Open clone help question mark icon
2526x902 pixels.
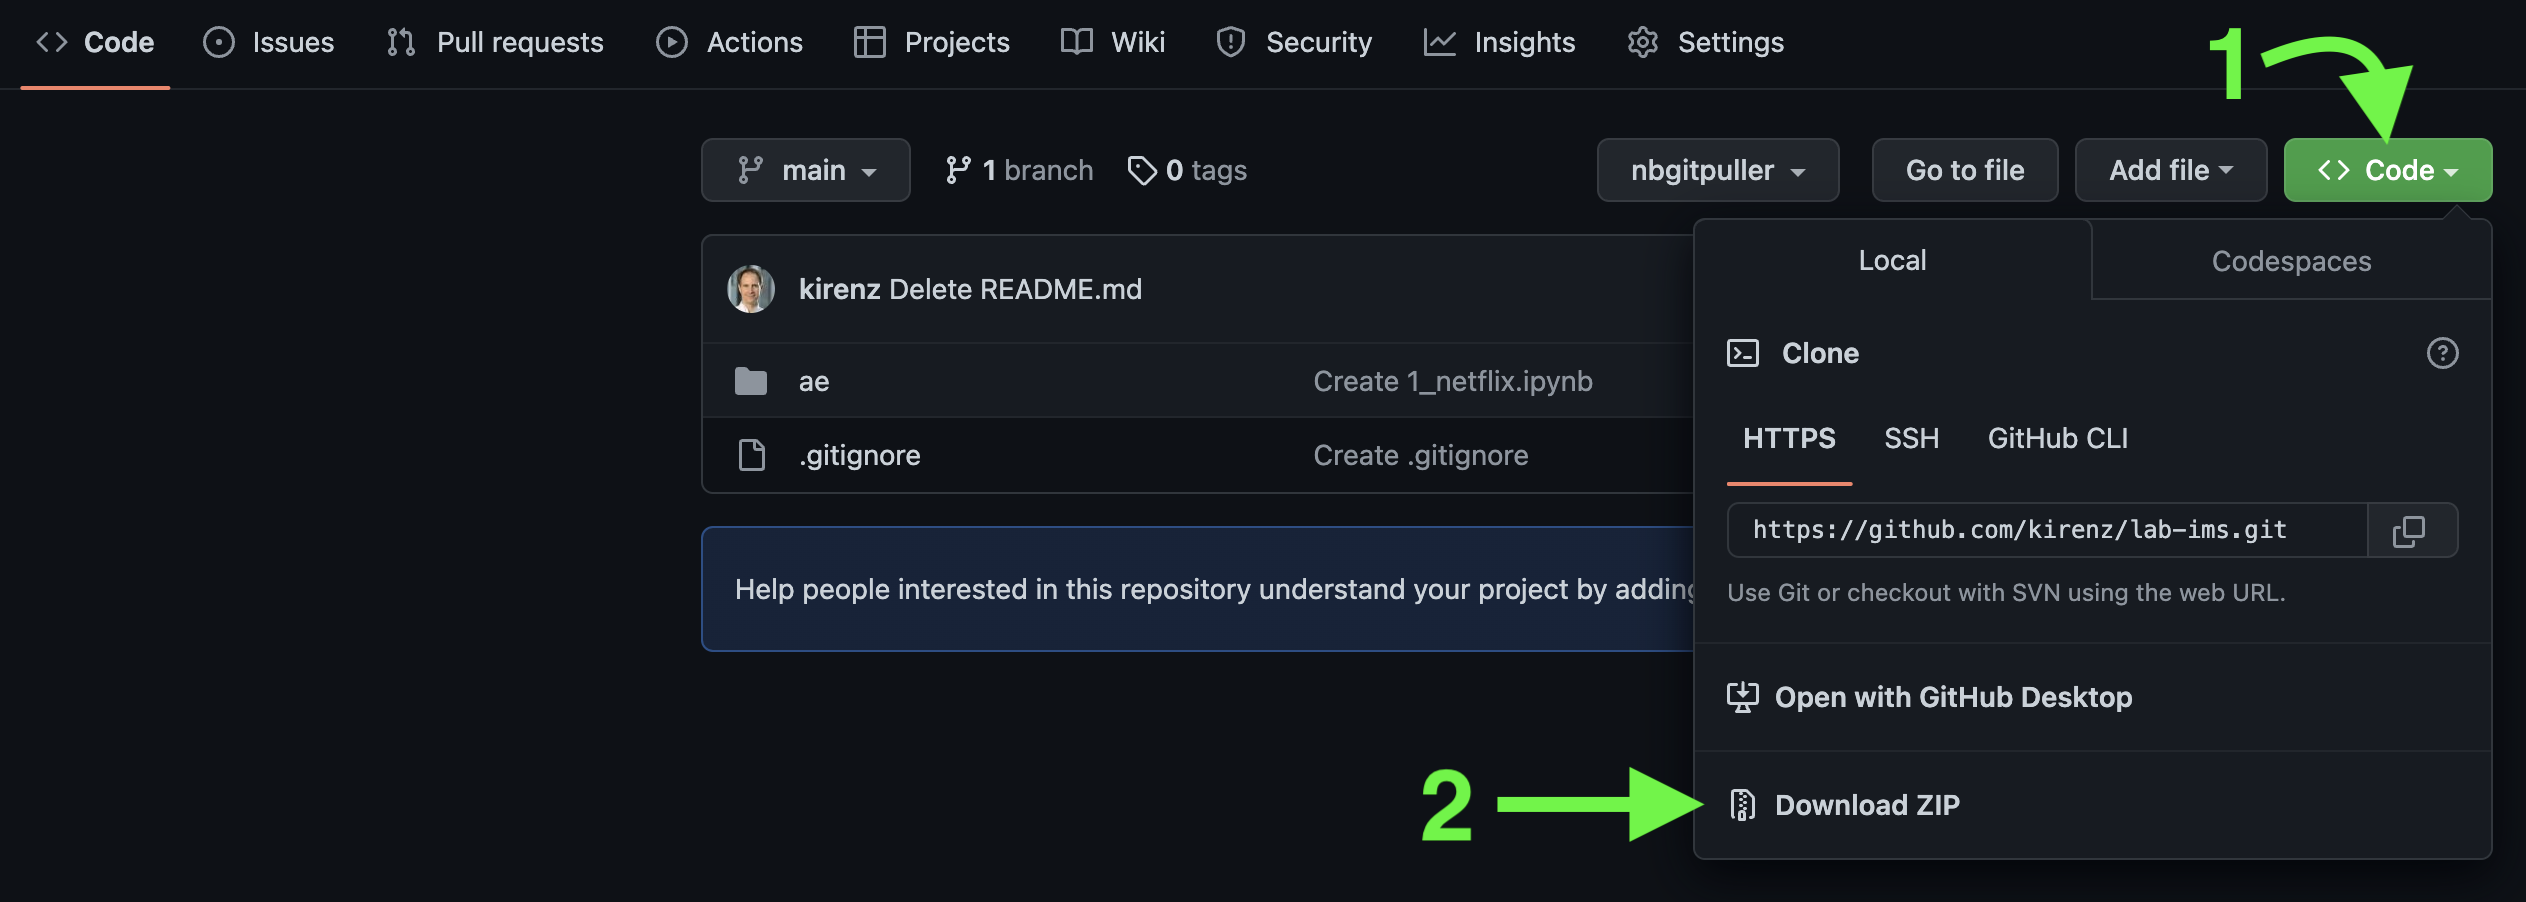pyautogui.click(x=2442, y=353)
